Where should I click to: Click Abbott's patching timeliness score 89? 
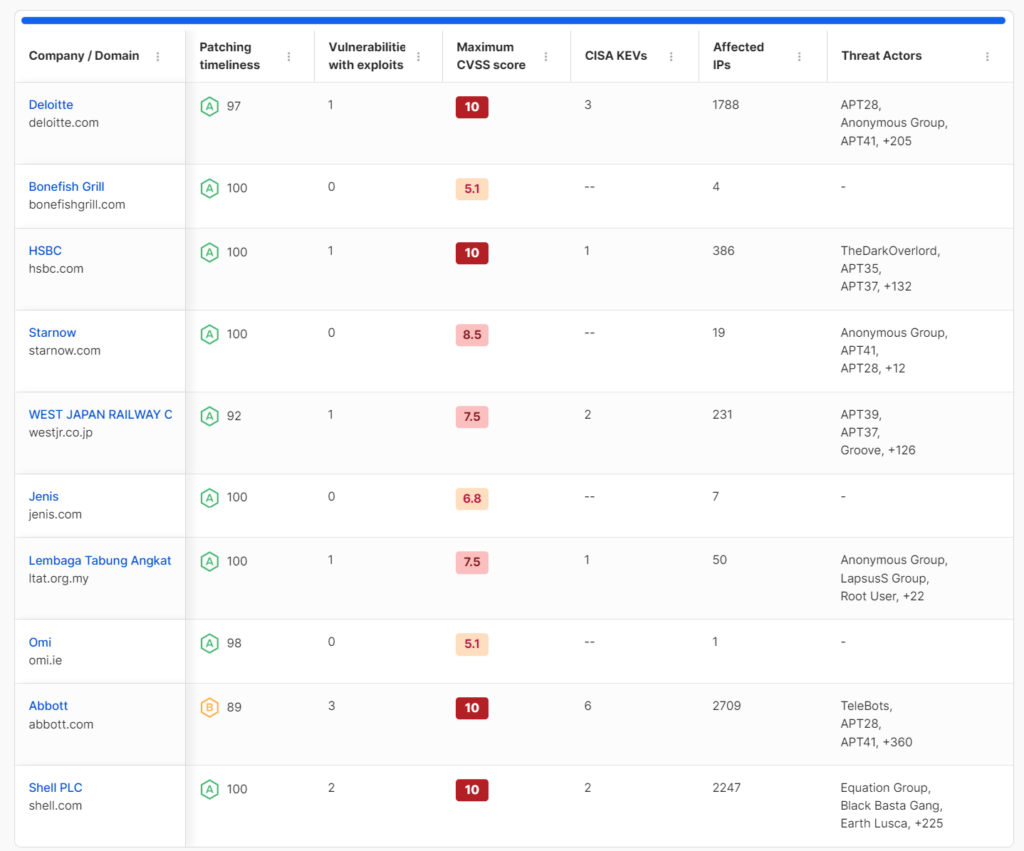[x=234, y=707]
